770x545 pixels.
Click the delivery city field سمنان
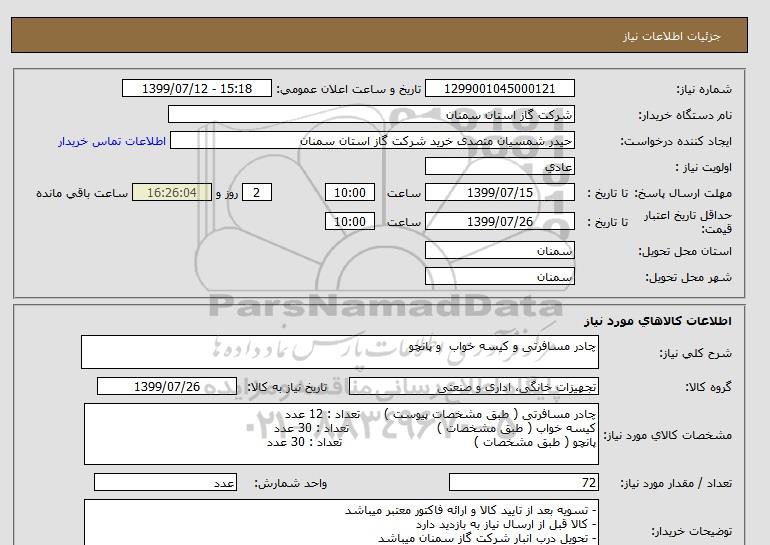pyautogui.click(x=499, y=276)
